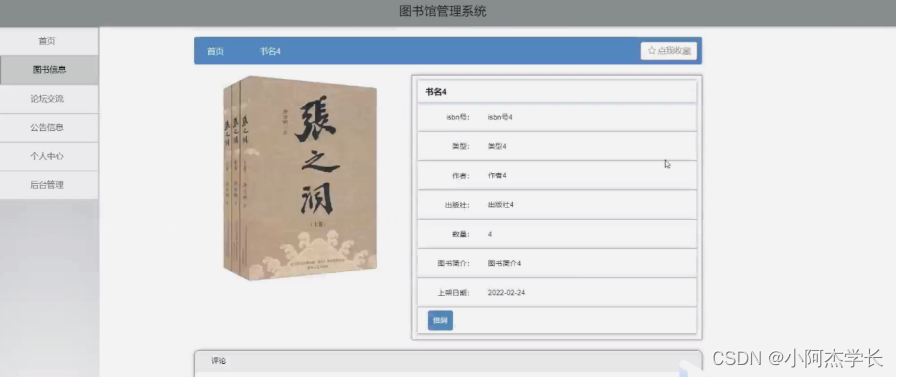Image resolution: width=899 pixels, height=377 pixels.
Task: Click the 出版社4 value
Action: click(x=501, y=205)
